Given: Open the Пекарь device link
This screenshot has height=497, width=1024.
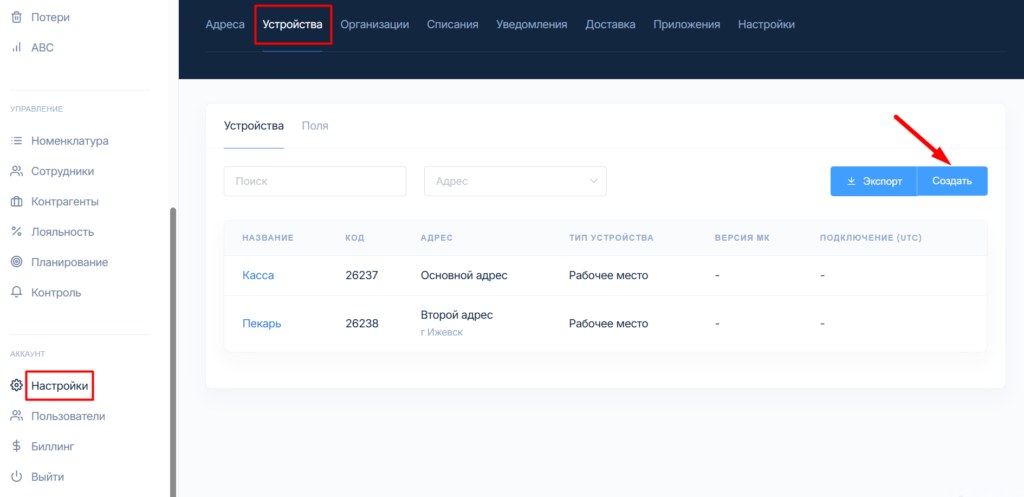Looking at the screenshot, I should 261,324.
